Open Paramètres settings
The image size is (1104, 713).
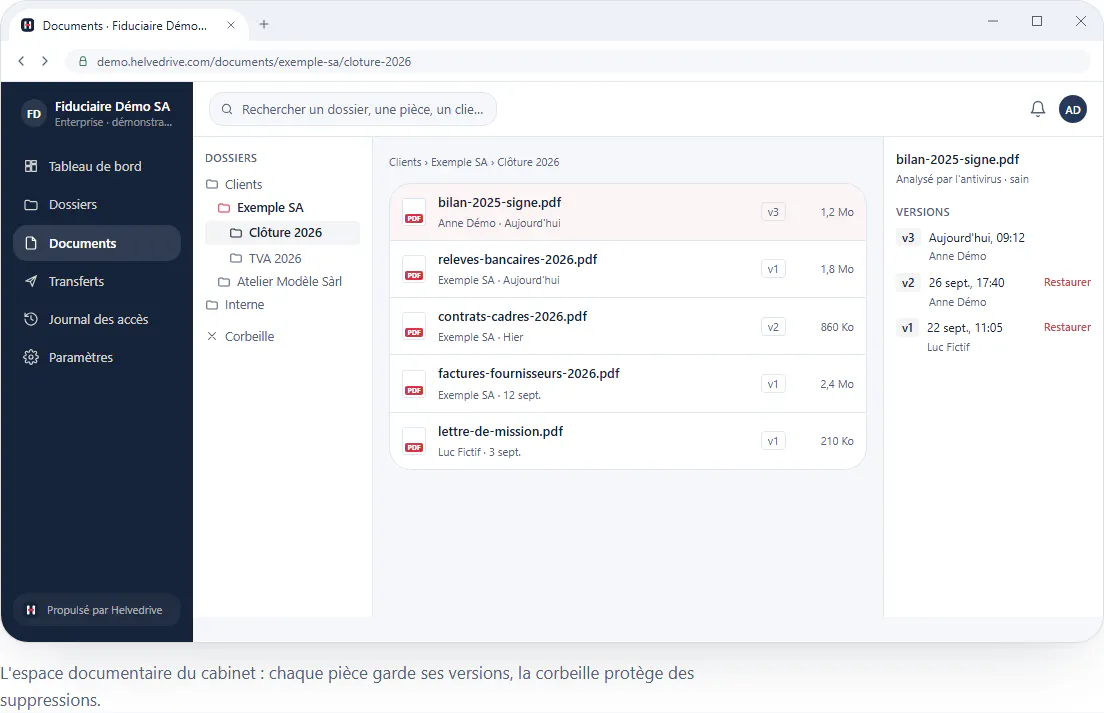click(x=96, y=357)
